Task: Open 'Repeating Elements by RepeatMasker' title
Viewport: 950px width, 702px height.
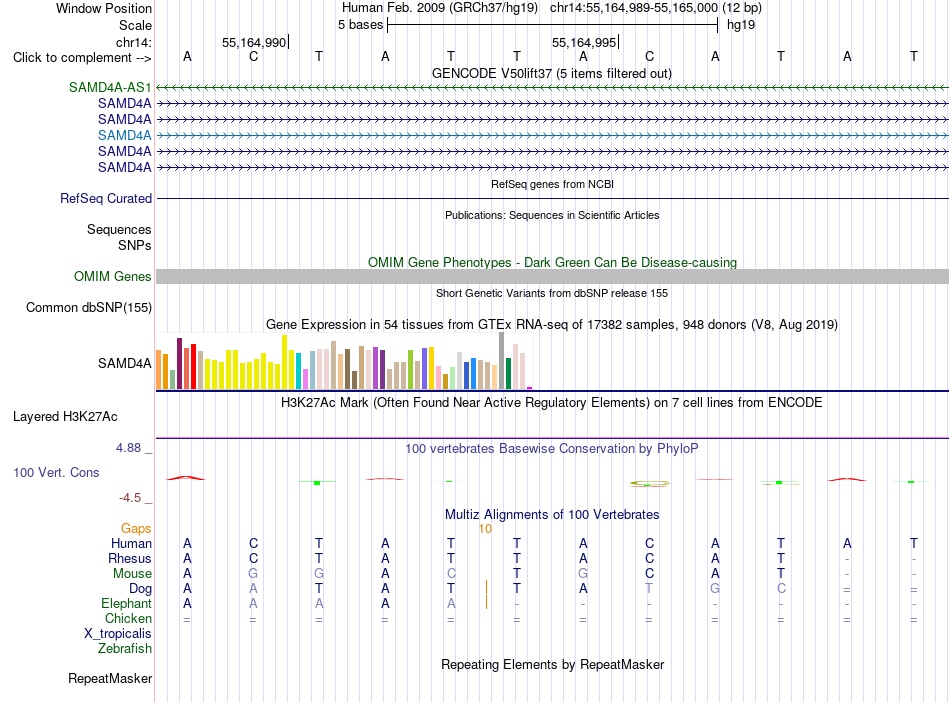Action: (552, 664)
